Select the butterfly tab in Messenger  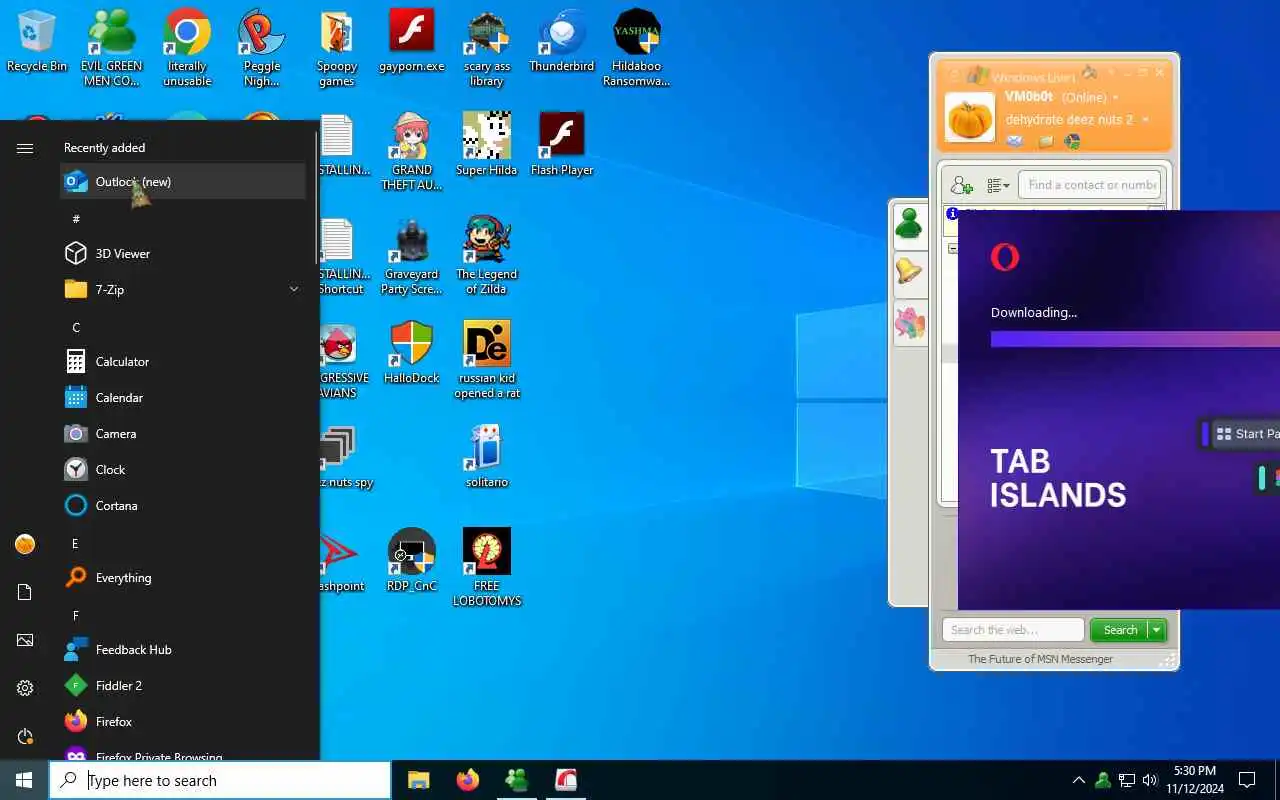pyautogui.click(x=909, y=322)
